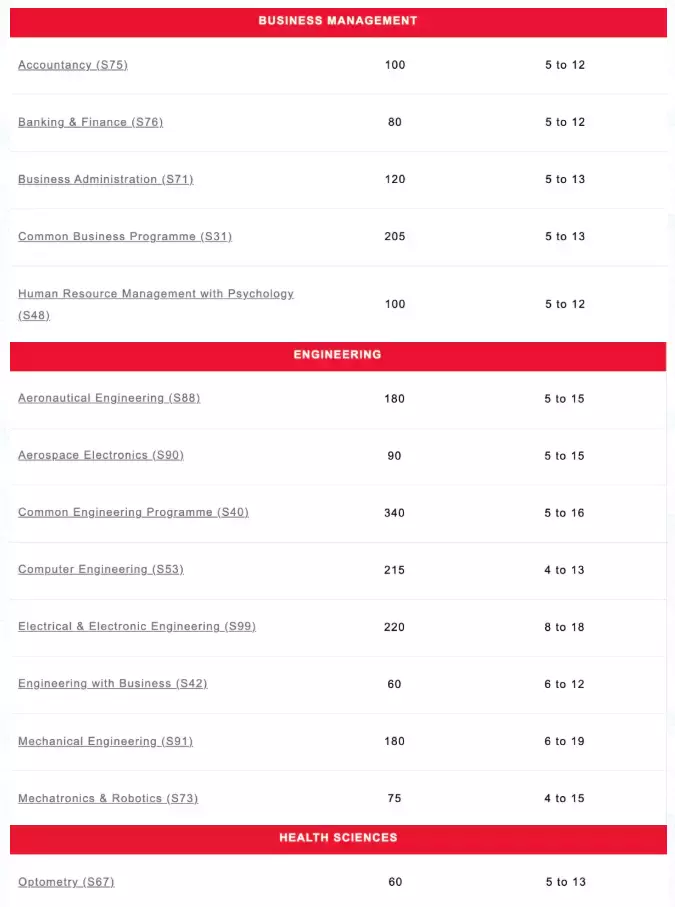Select the Common Business Programme (S31) link

[x=124, y=236]
